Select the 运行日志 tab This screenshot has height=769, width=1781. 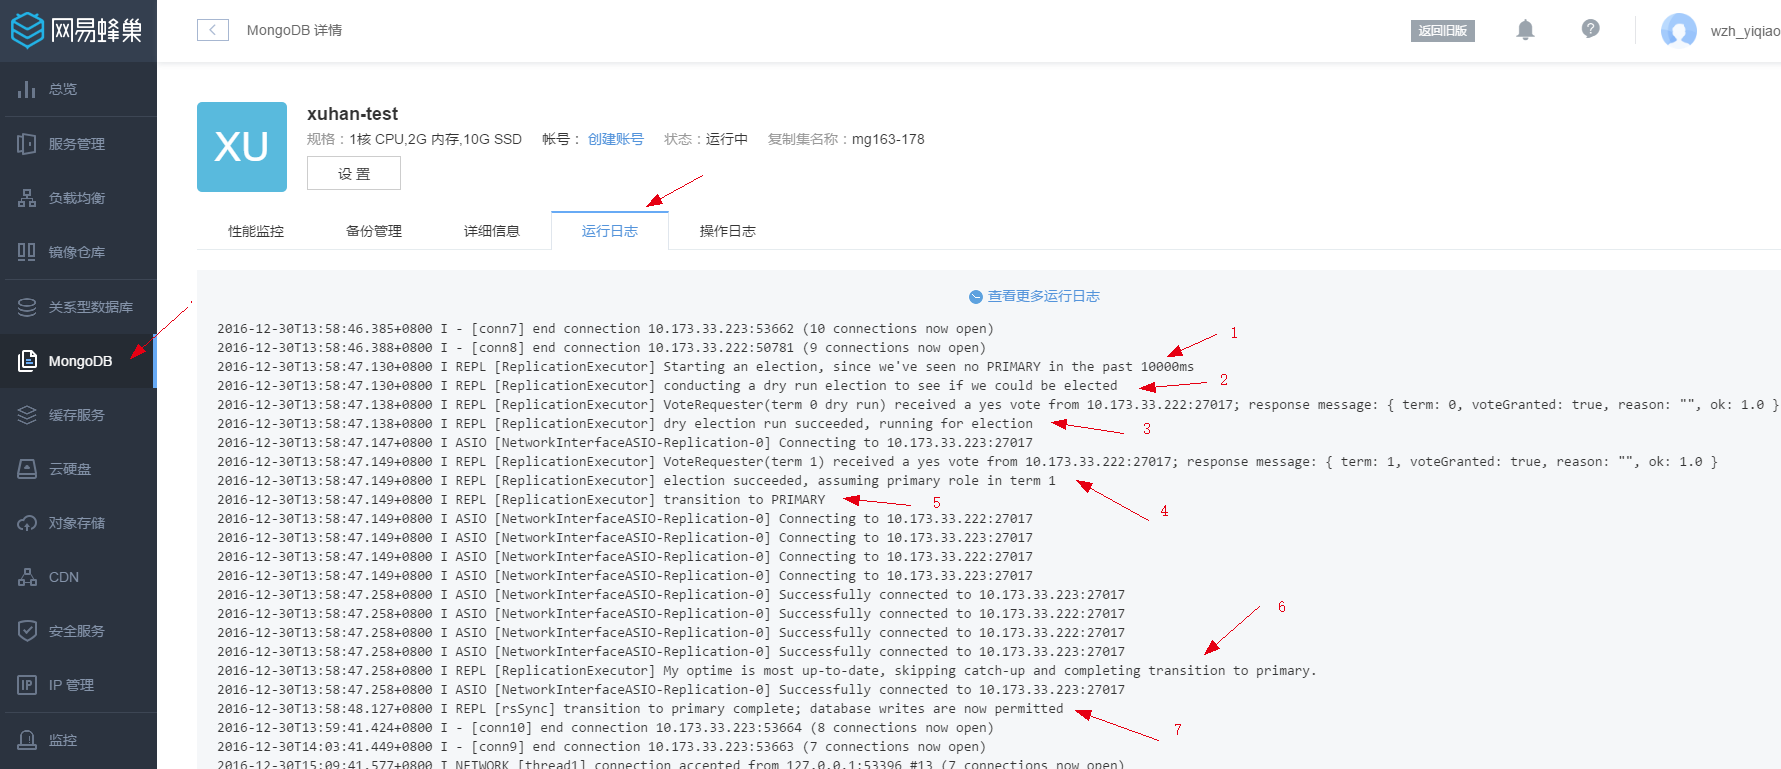coord(610,231)
